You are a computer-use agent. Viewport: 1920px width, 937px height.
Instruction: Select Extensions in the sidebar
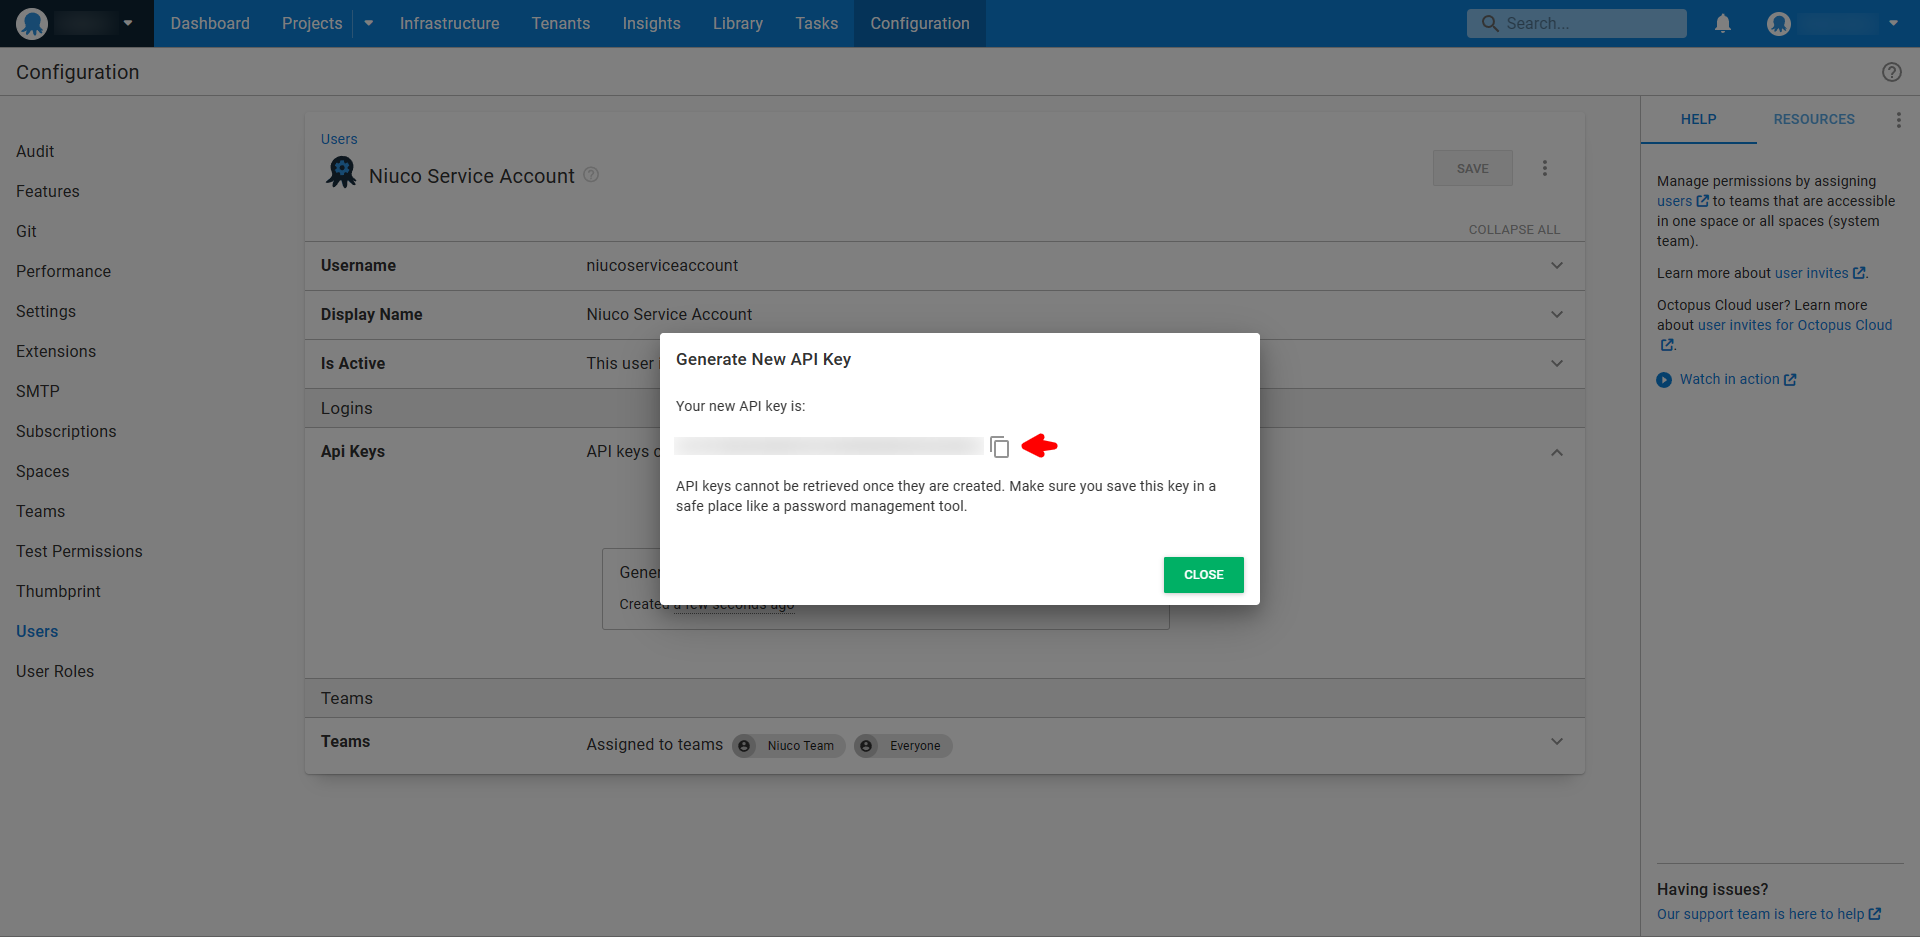coord(56,351)
